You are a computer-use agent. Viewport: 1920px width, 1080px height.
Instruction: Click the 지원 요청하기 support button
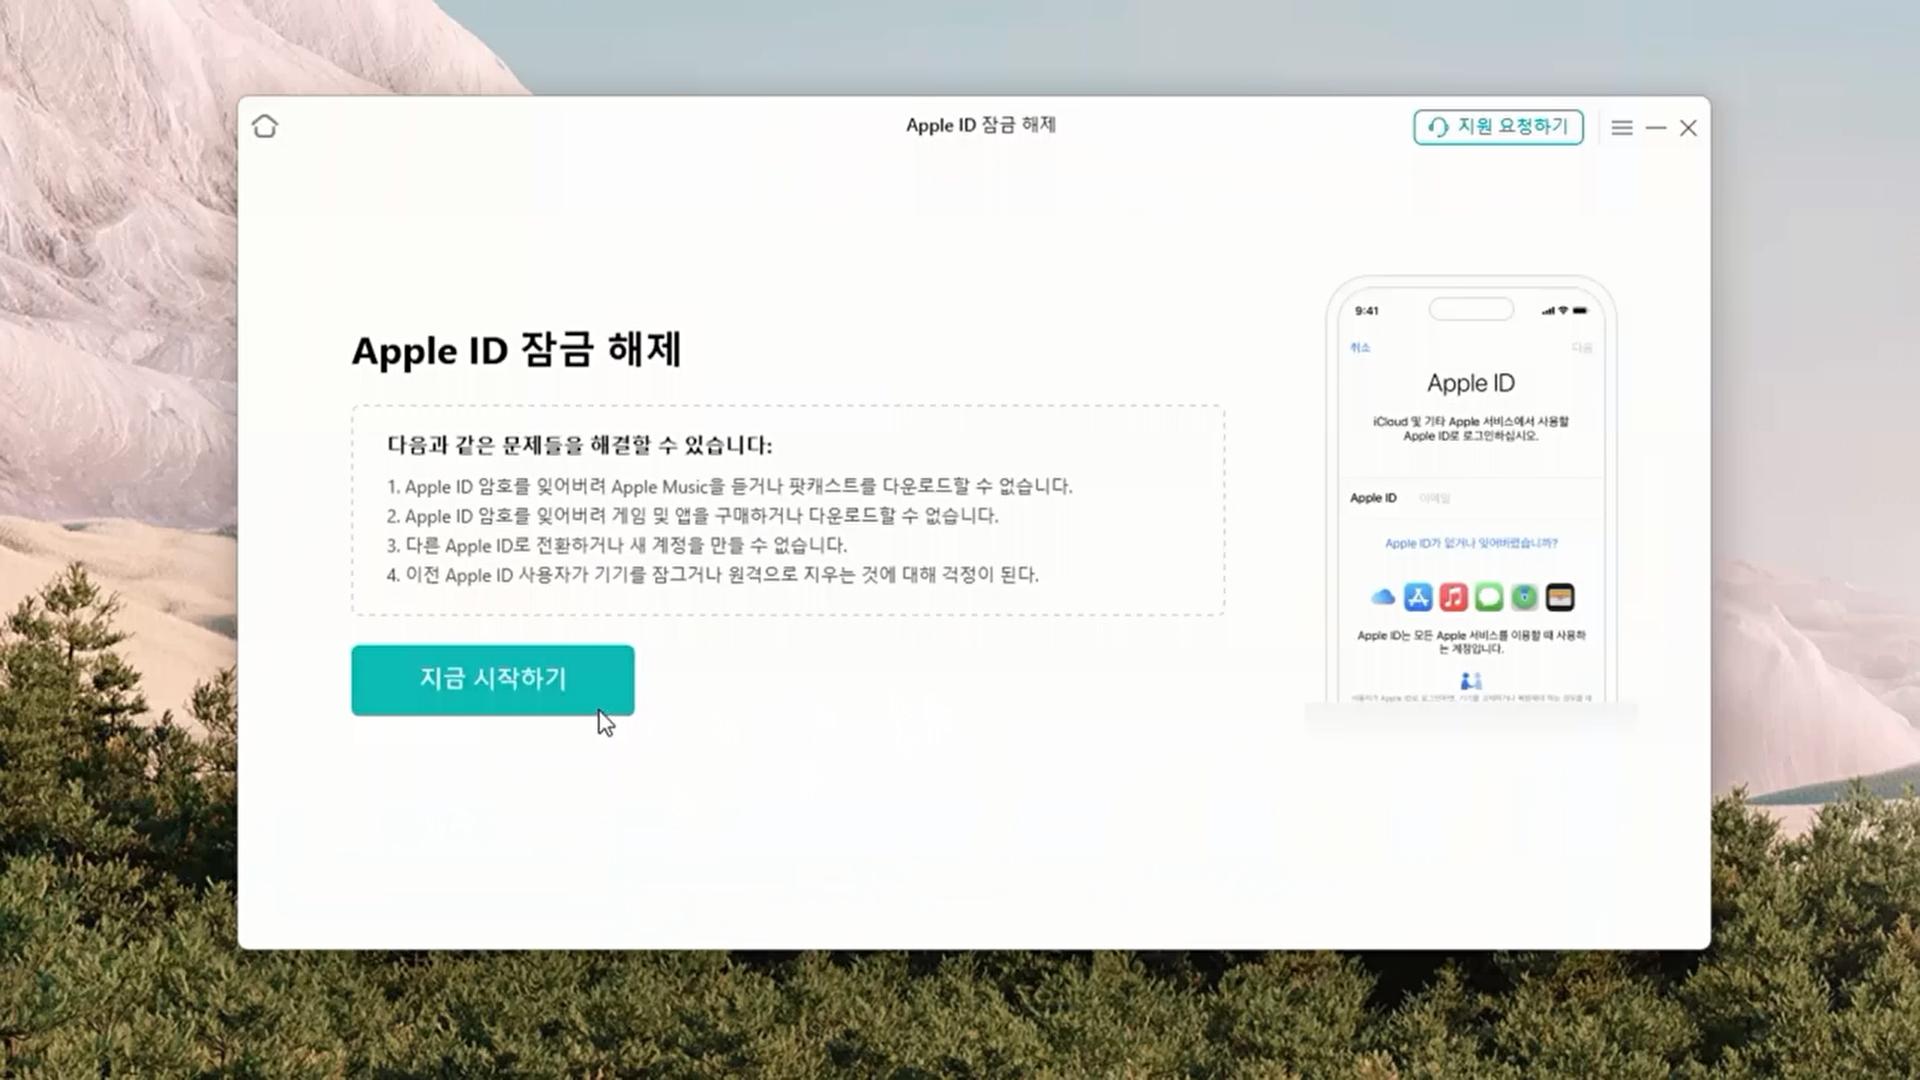pos(1498,127)
